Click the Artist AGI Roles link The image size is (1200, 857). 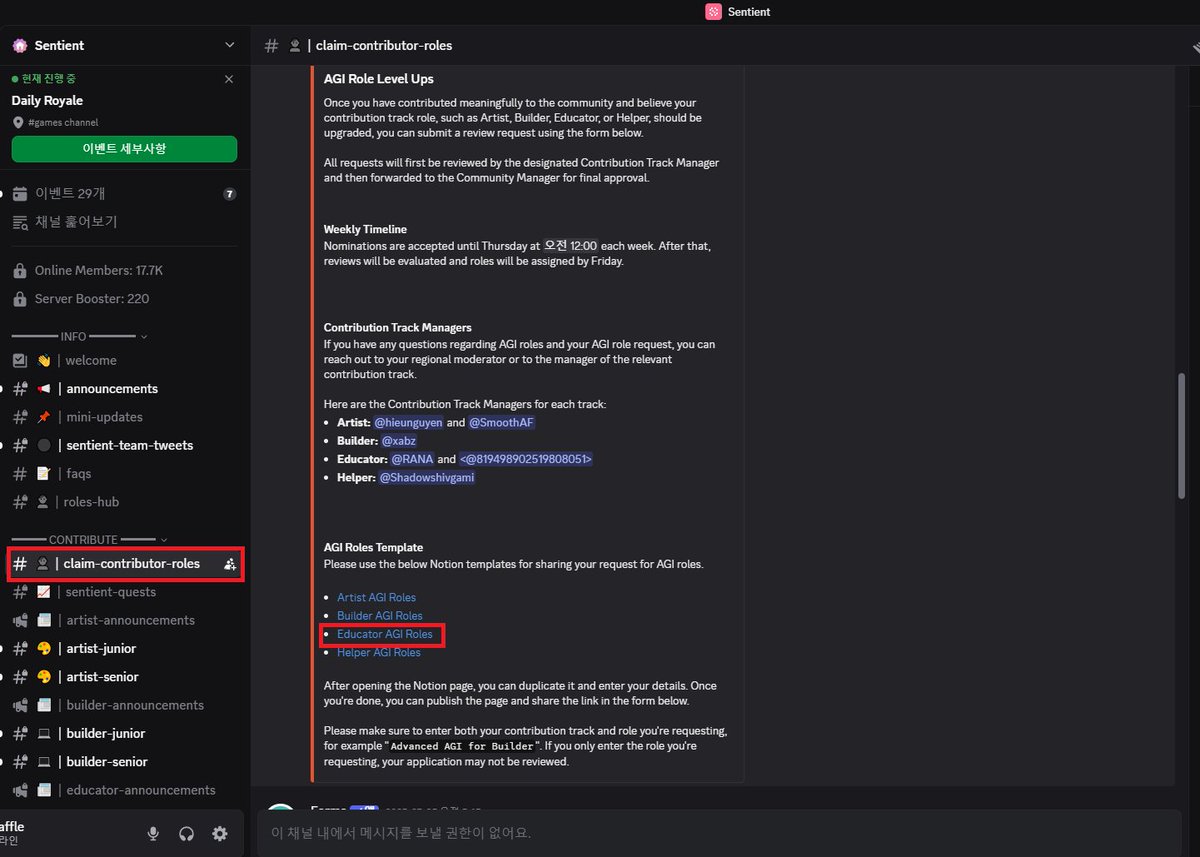point(376,597)
